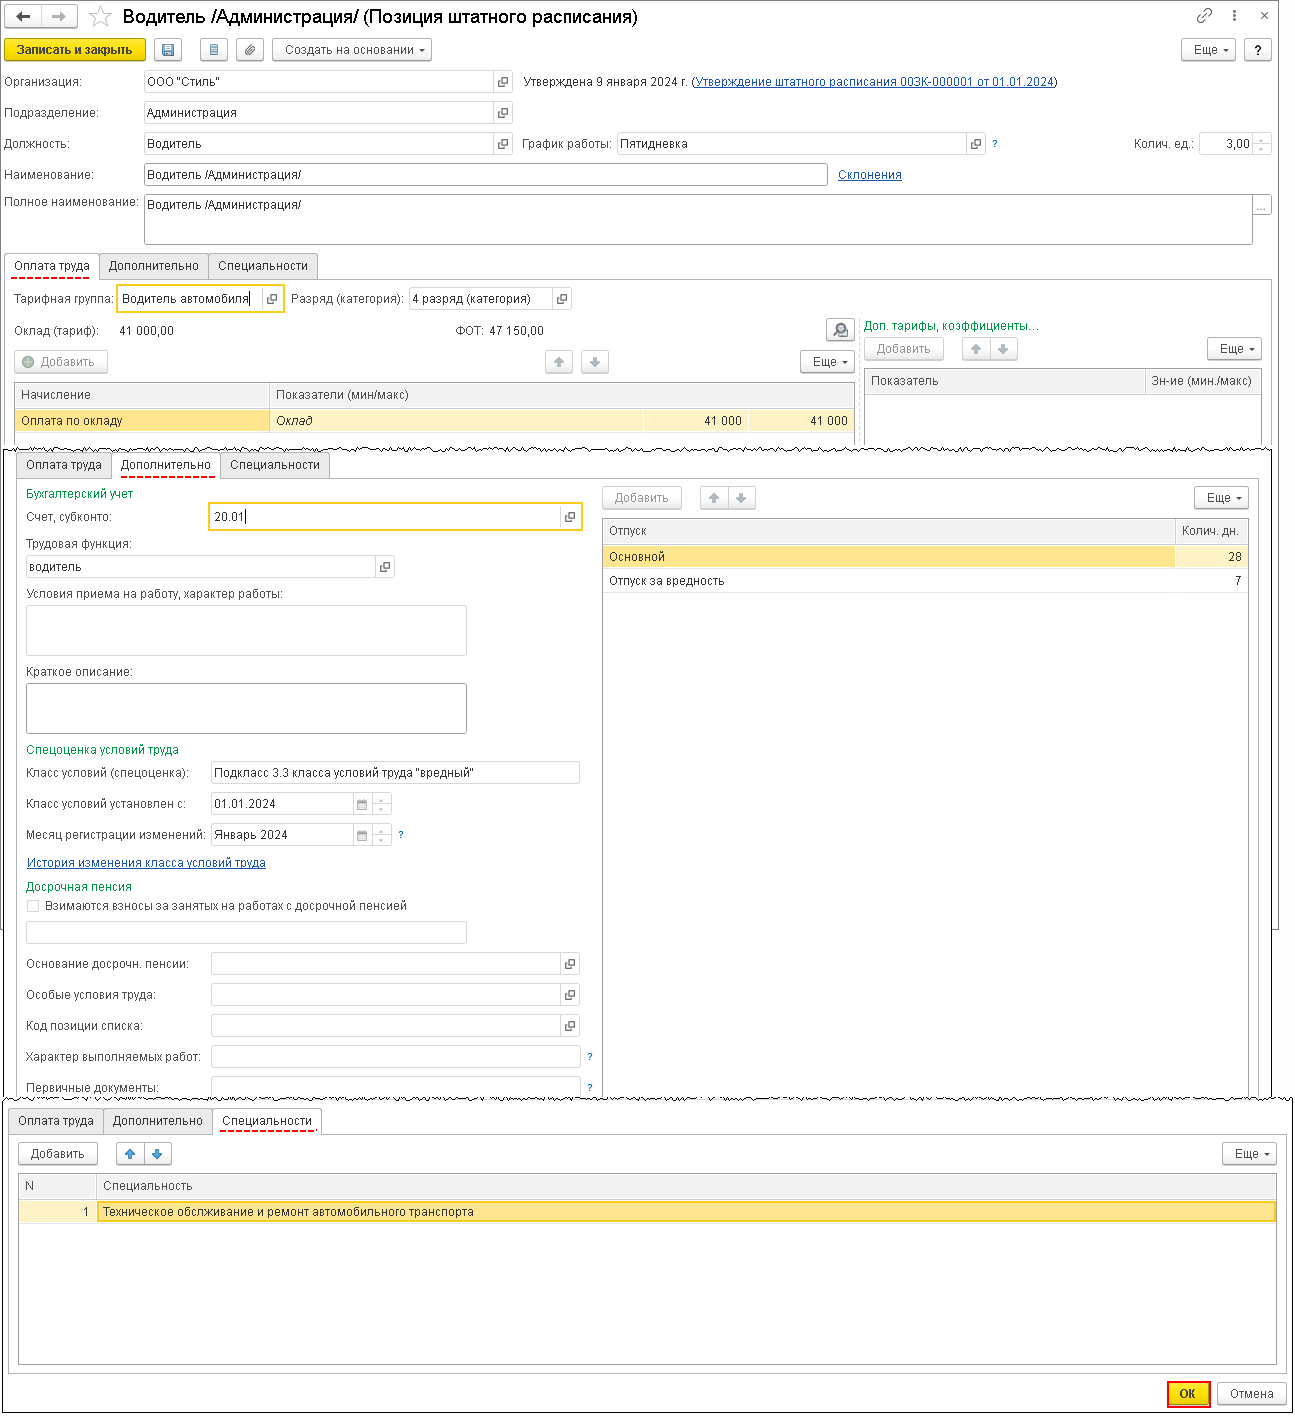Open the Еще menu in the Доп. тарифы panel
1295x1417 pixels.
(1234, 349)
